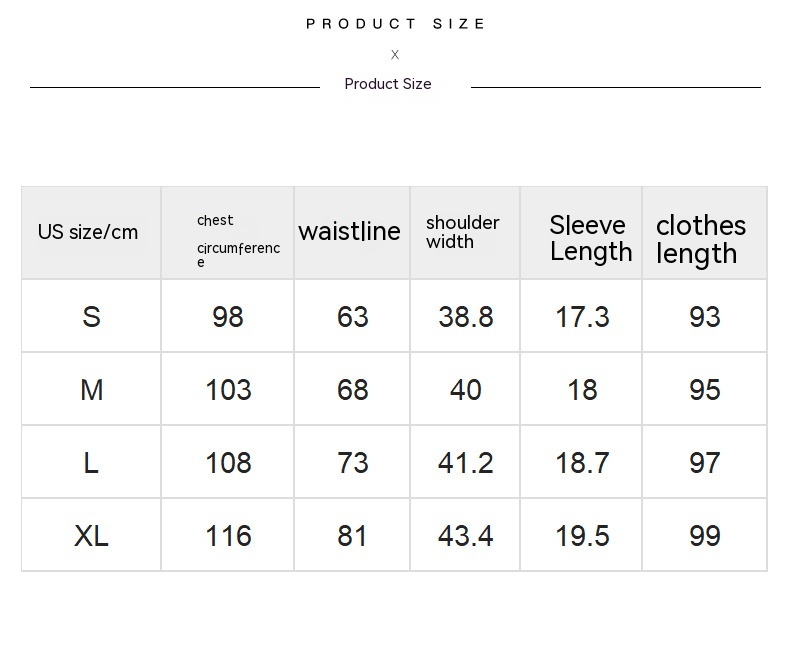Click the small X below the title
This screenshot has width=790, height=666.
[395, 55]
